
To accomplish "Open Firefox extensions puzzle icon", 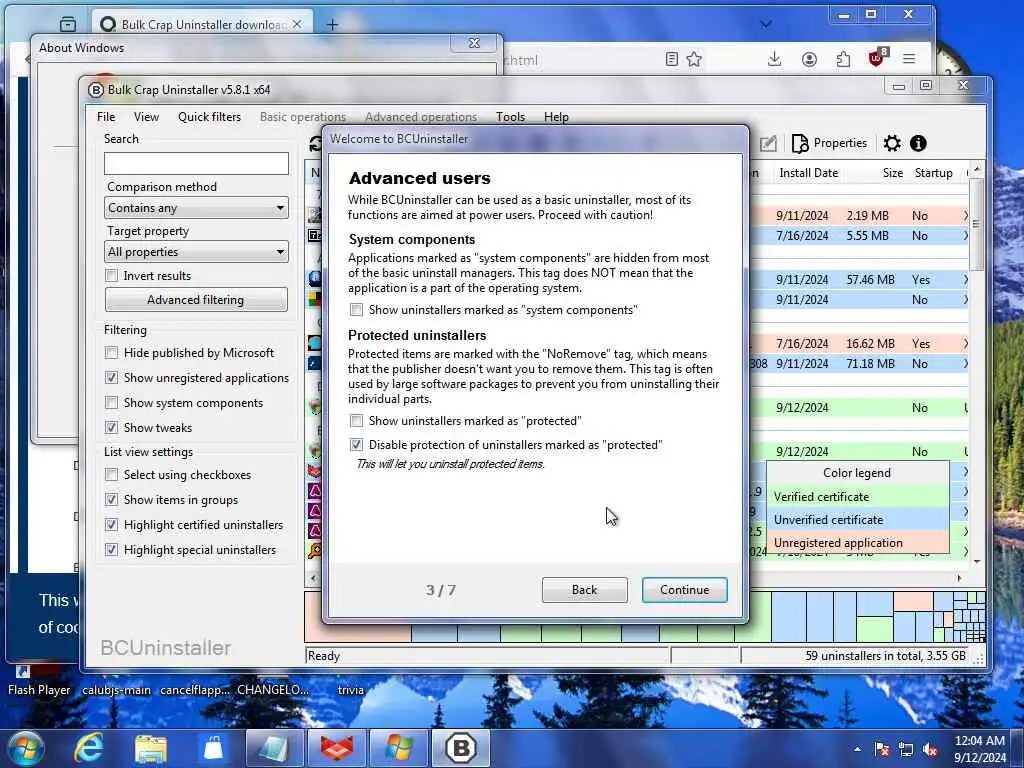I will [x=843, y=59].
